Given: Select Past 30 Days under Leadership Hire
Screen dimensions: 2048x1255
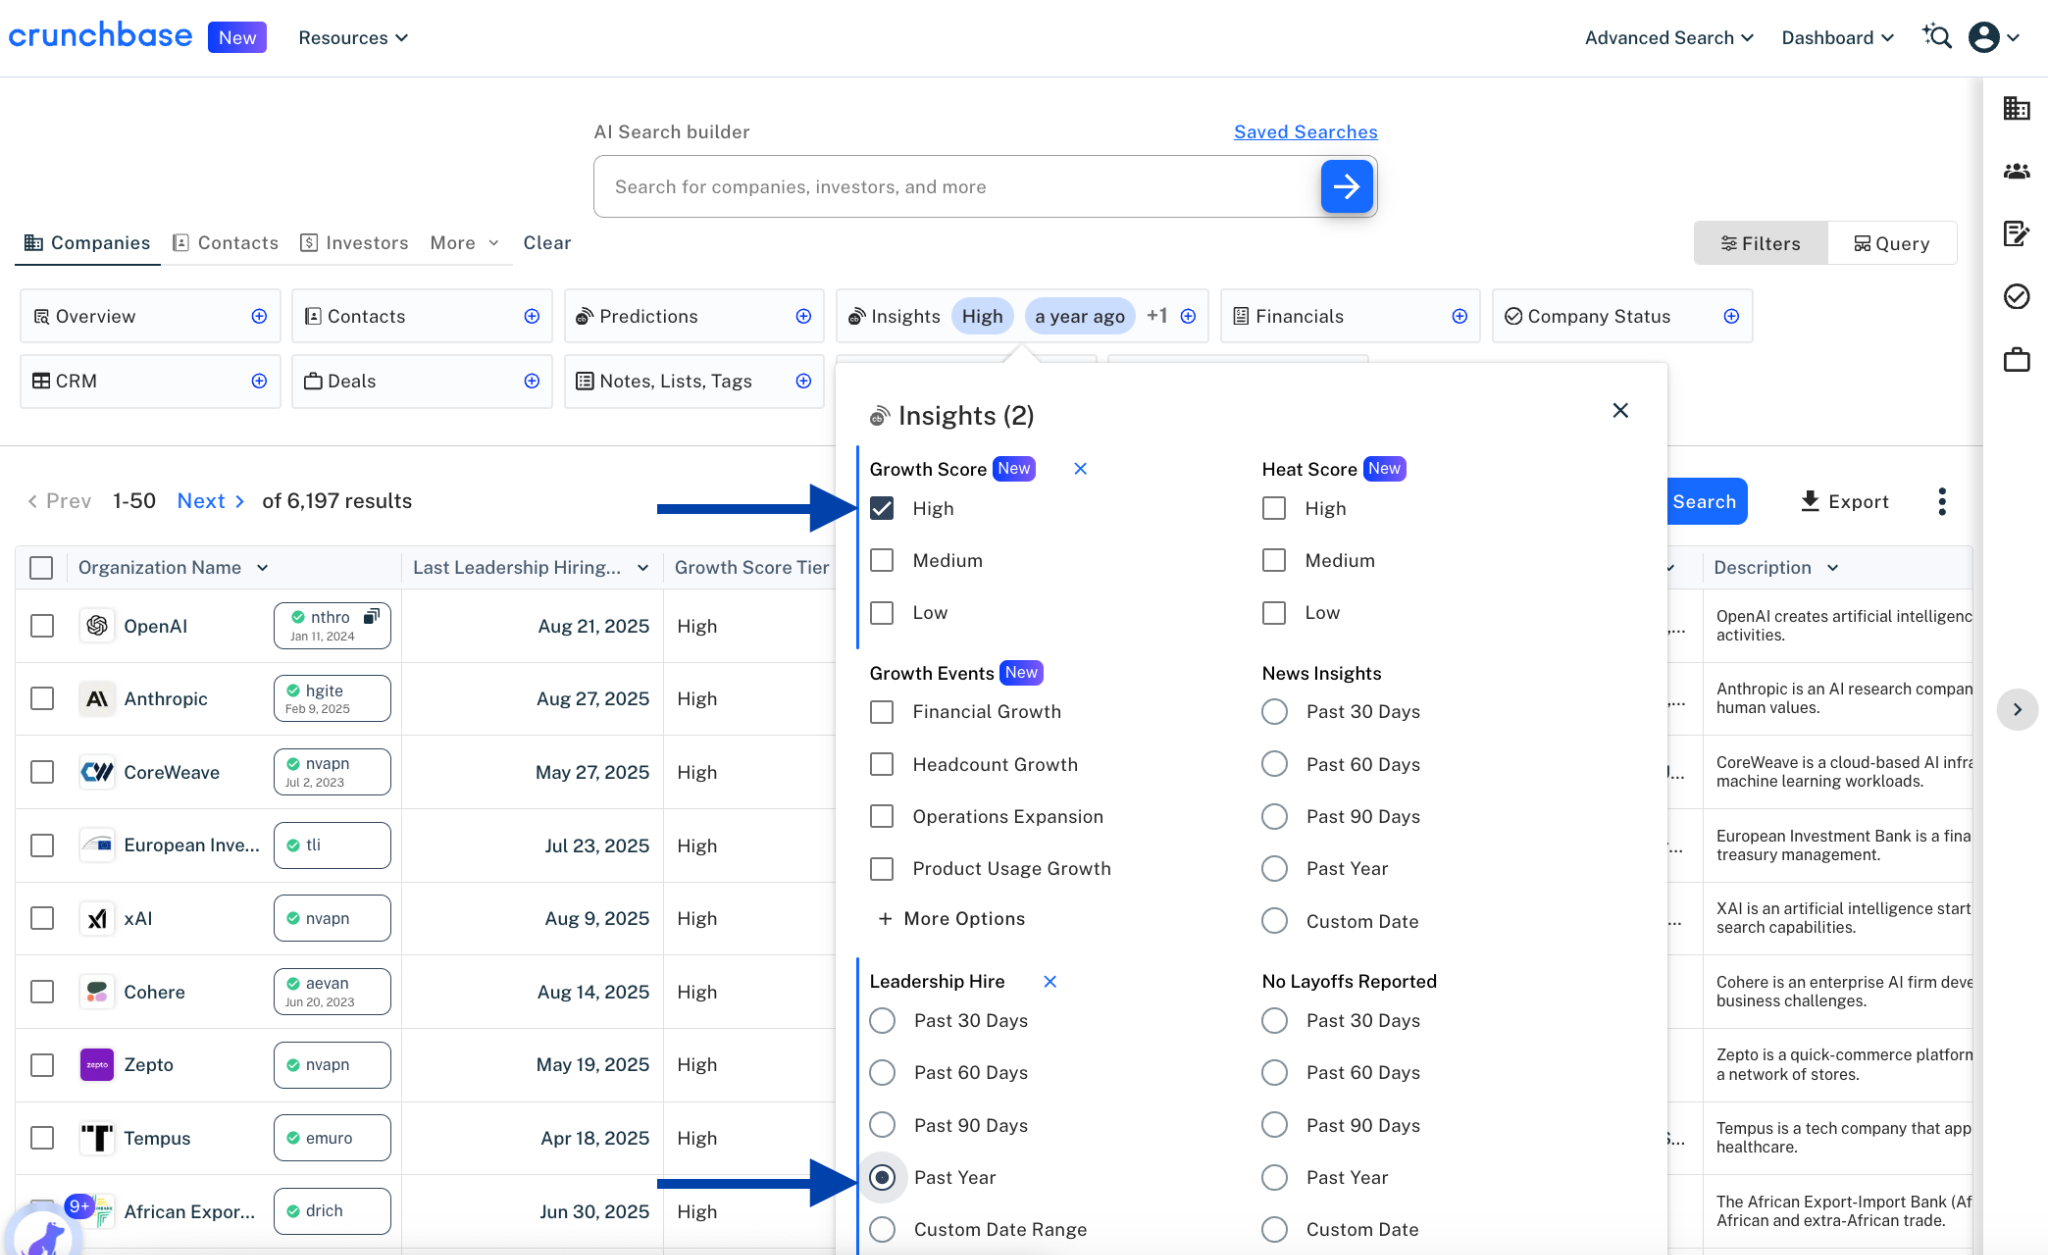Looking at the screenshot, I should coord(882,1020).
